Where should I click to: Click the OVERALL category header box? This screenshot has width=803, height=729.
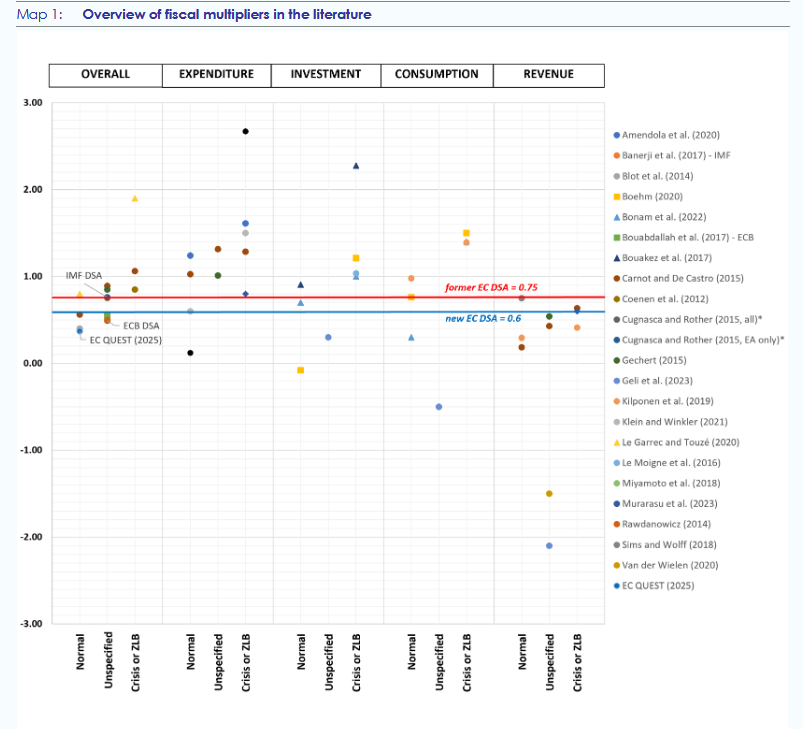pyautogui.click(x=105, y=75)
